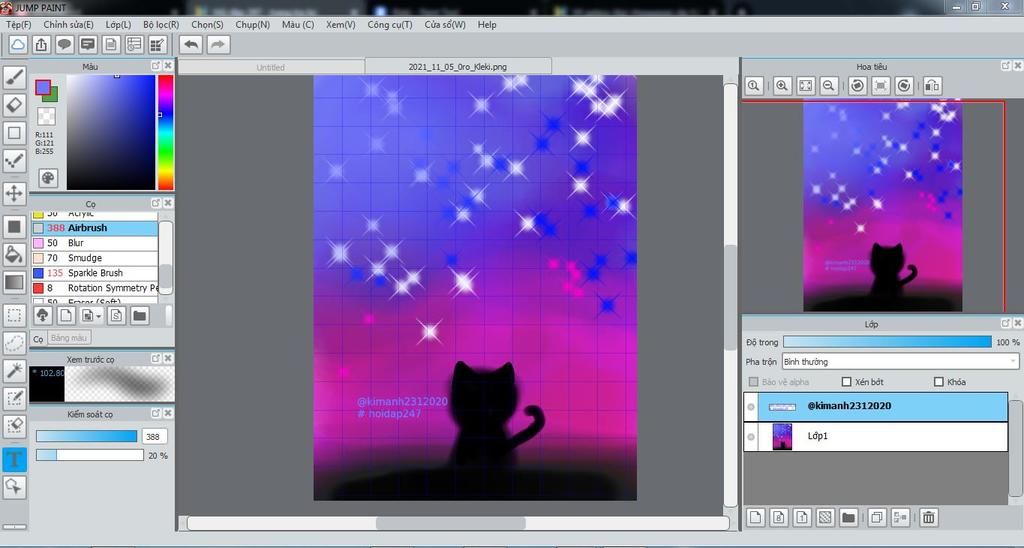Add a new layer in Lớp panel
Image resolution: width=1024 pixels, height=548 pixels.
(x=756, y=518)
